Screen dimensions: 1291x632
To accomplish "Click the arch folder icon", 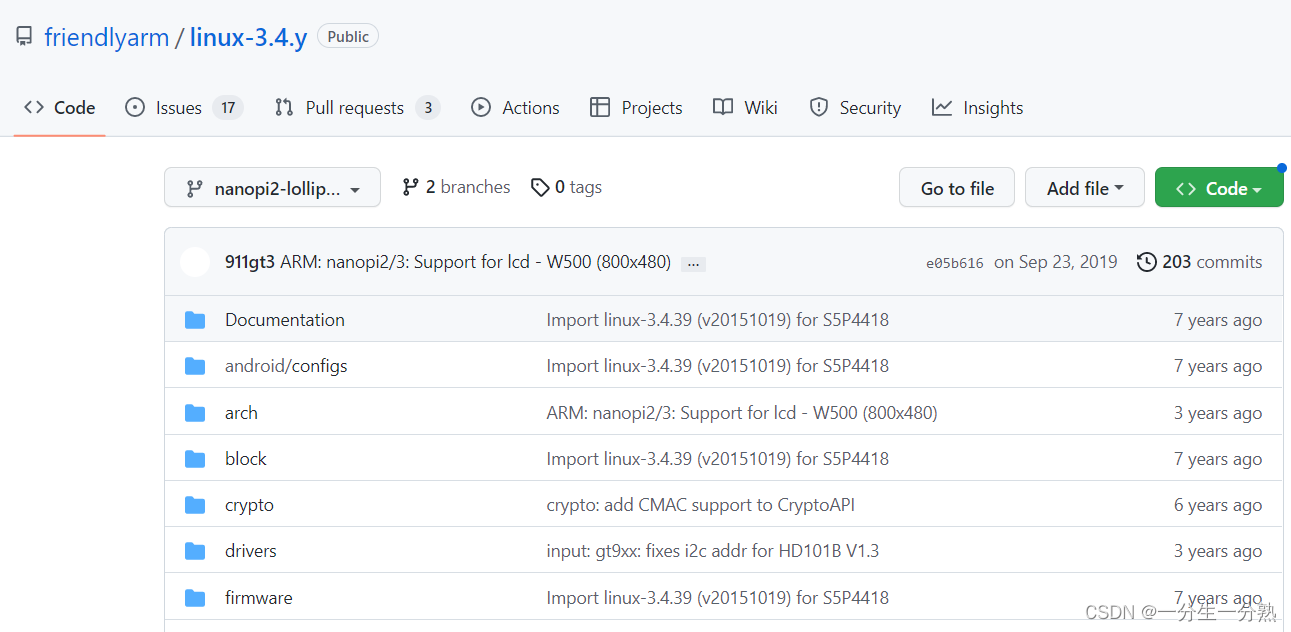I will coord(195,413).
